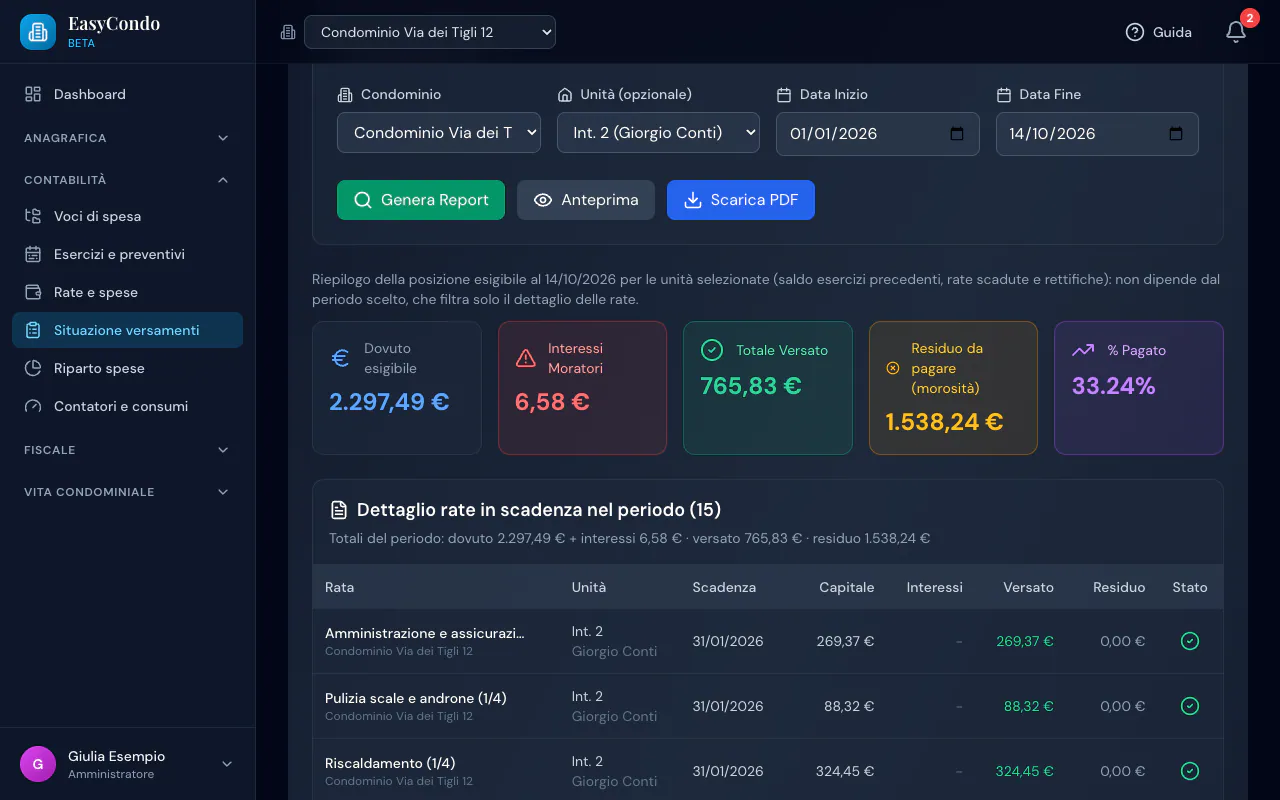Screen dimensions: 1280x800
Task: Click the Guida help icon
Action: coord(1134,32)
